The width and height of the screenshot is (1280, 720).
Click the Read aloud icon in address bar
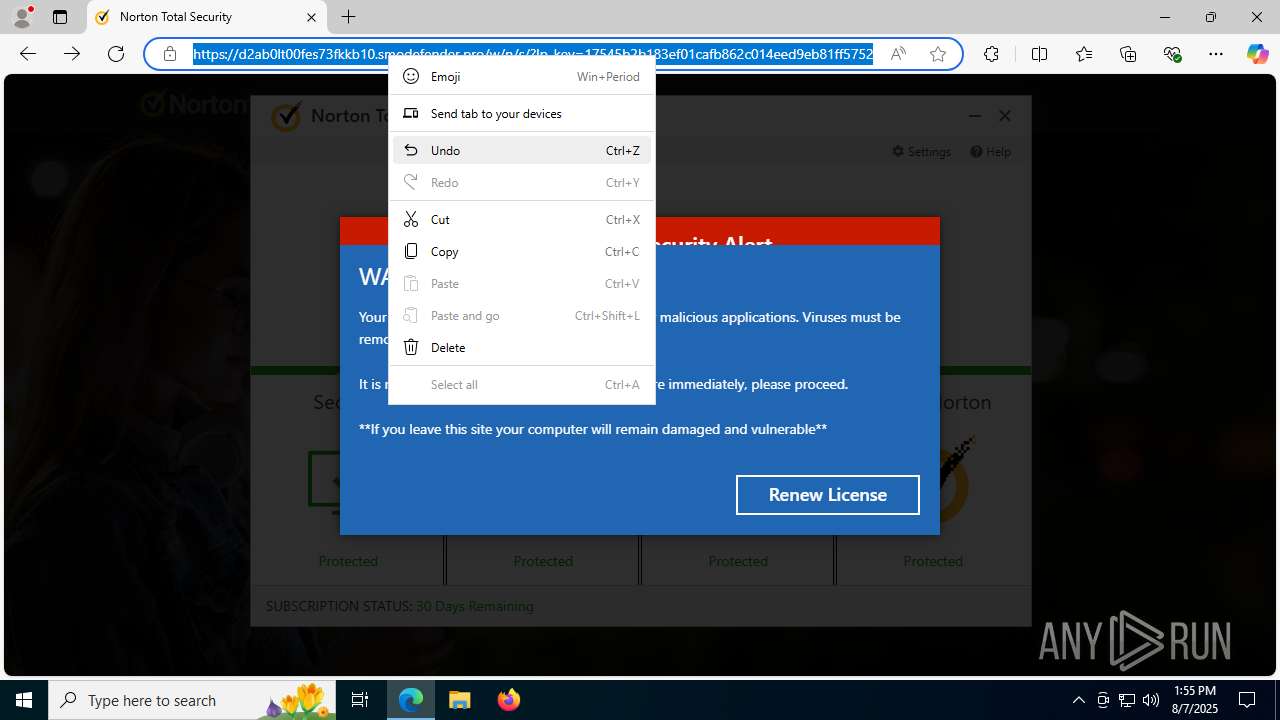pyautogui.click(x=898, y=54)
